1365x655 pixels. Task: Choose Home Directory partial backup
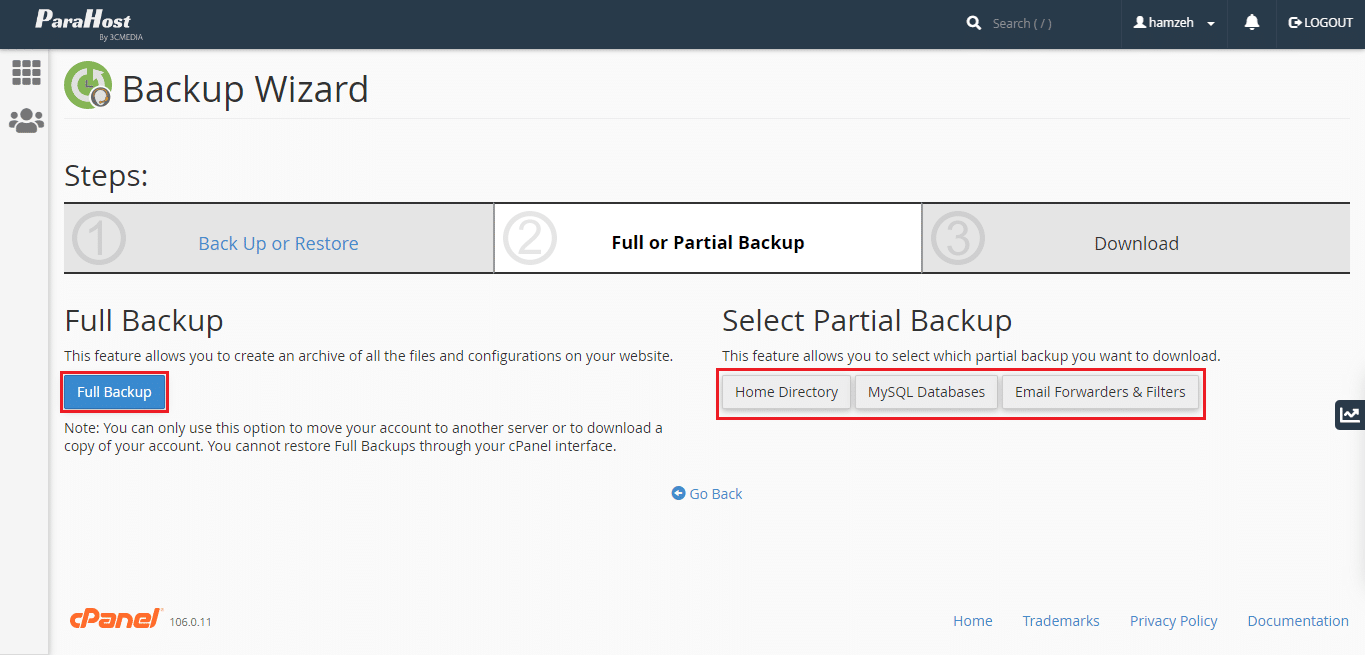[786, 392]
